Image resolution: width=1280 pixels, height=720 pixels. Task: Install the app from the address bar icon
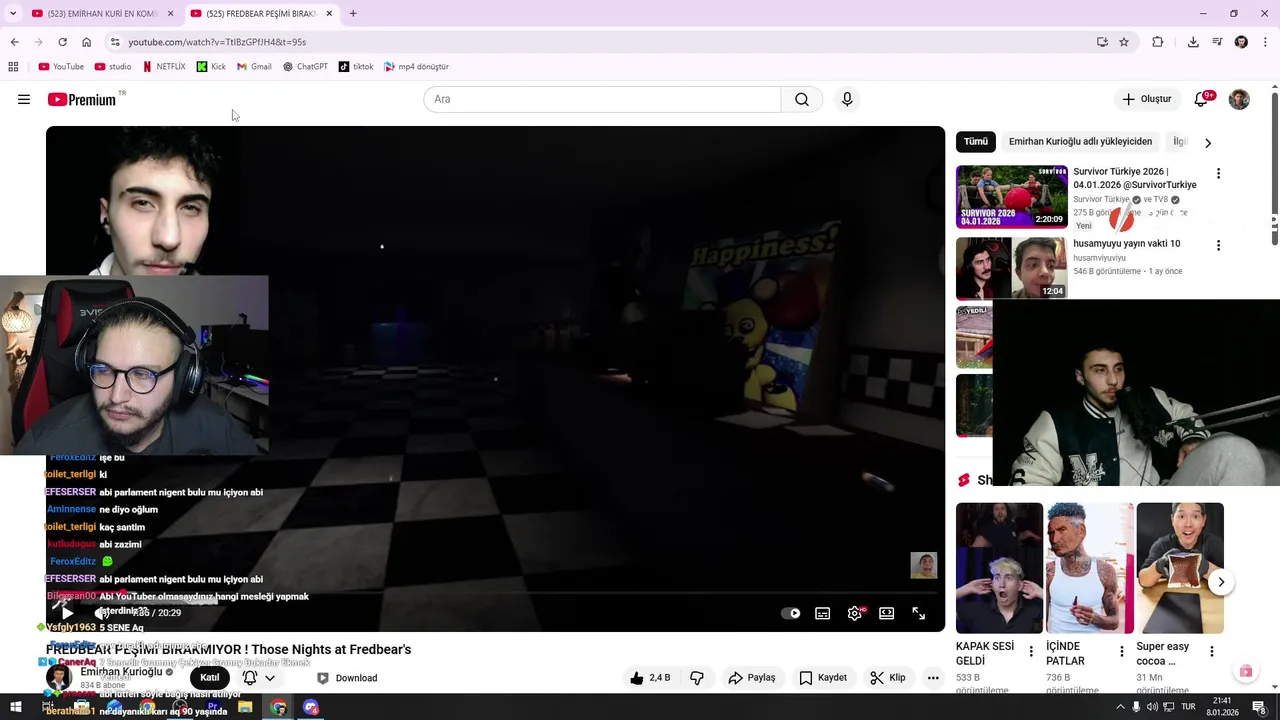(1102, 42)
